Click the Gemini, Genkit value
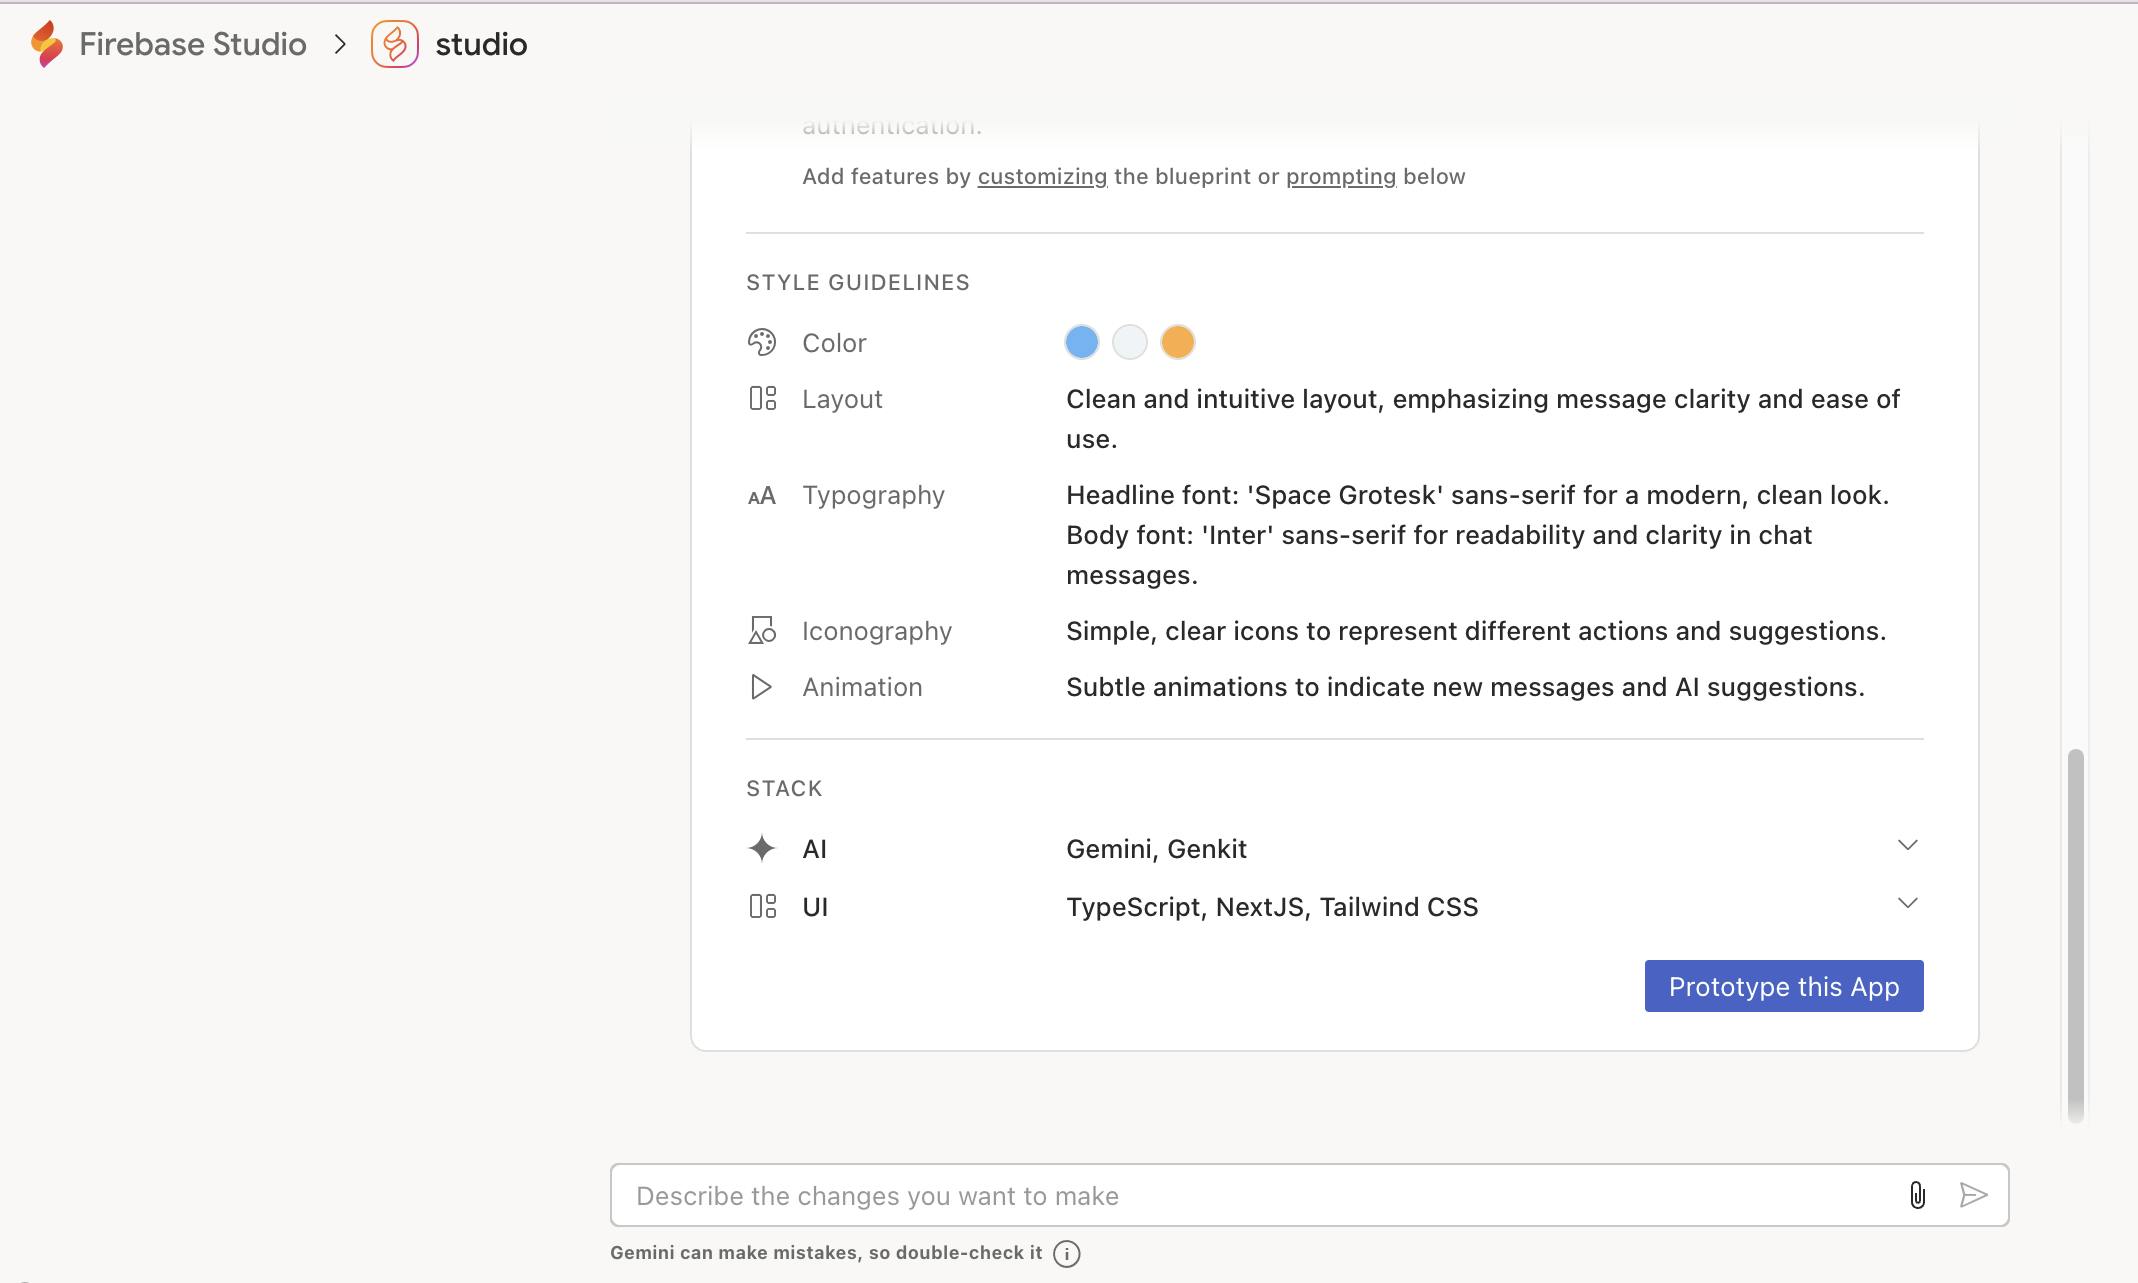2138x1283 pixels. [x=1156, y=849]
